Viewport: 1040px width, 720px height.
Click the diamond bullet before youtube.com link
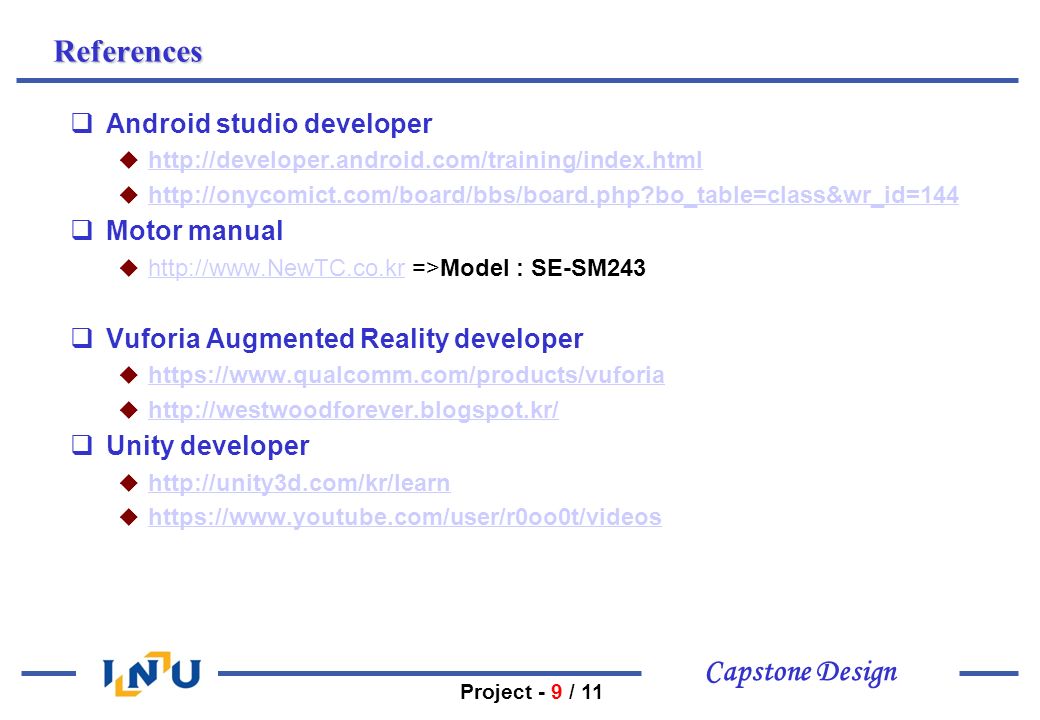[129, 517]
